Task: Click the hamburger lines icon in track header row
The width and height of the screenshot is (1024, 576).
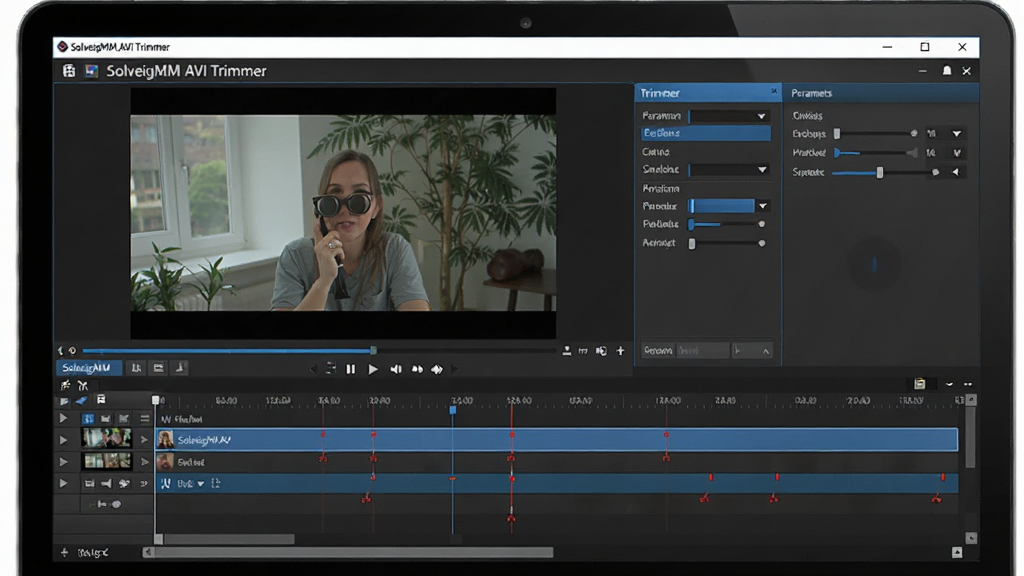Action: 145,419
